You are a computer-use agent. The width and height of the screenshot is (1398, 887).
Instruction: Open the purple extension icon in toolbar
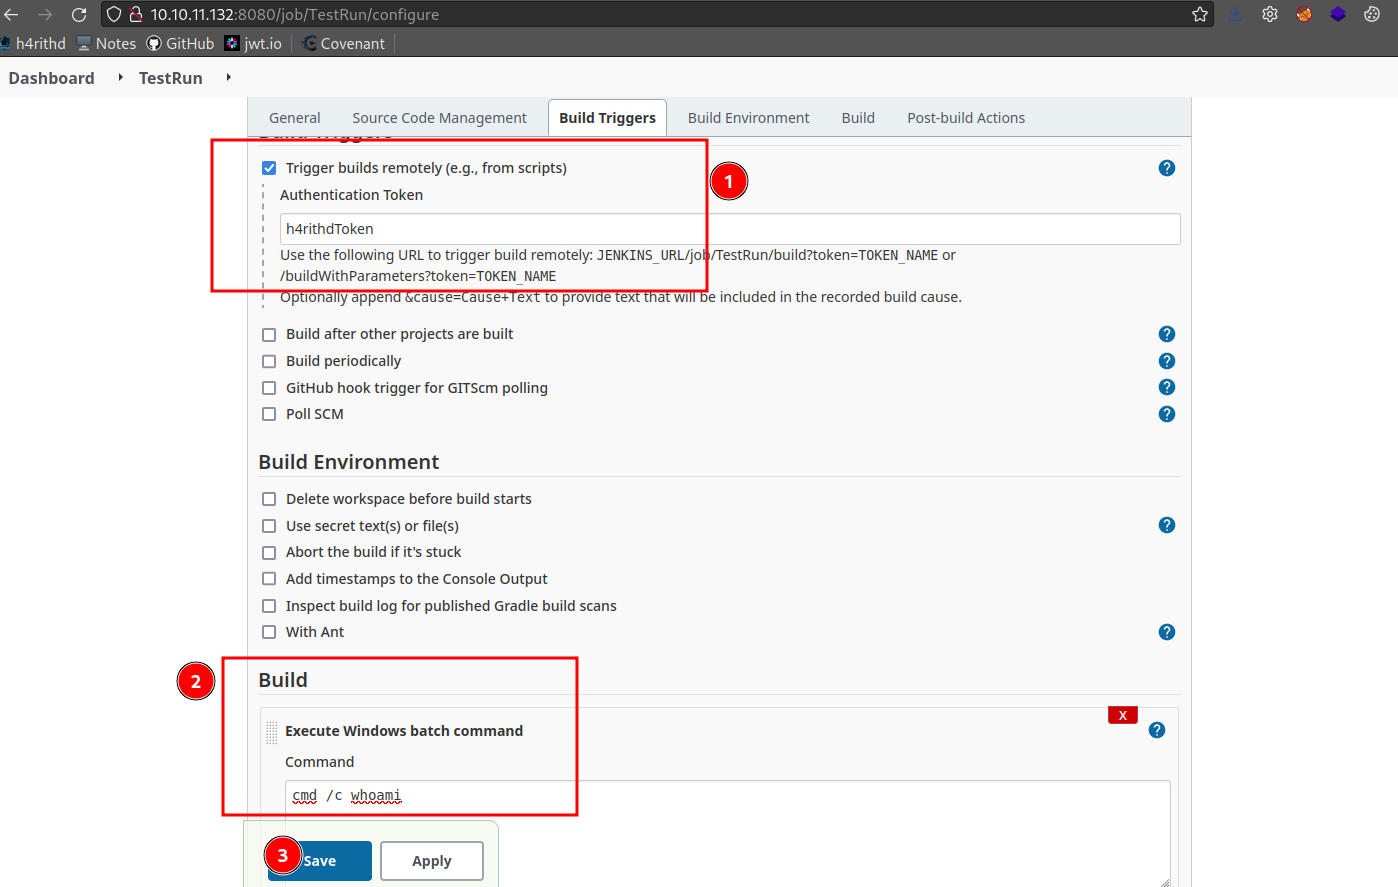(x=1338, y=14)
